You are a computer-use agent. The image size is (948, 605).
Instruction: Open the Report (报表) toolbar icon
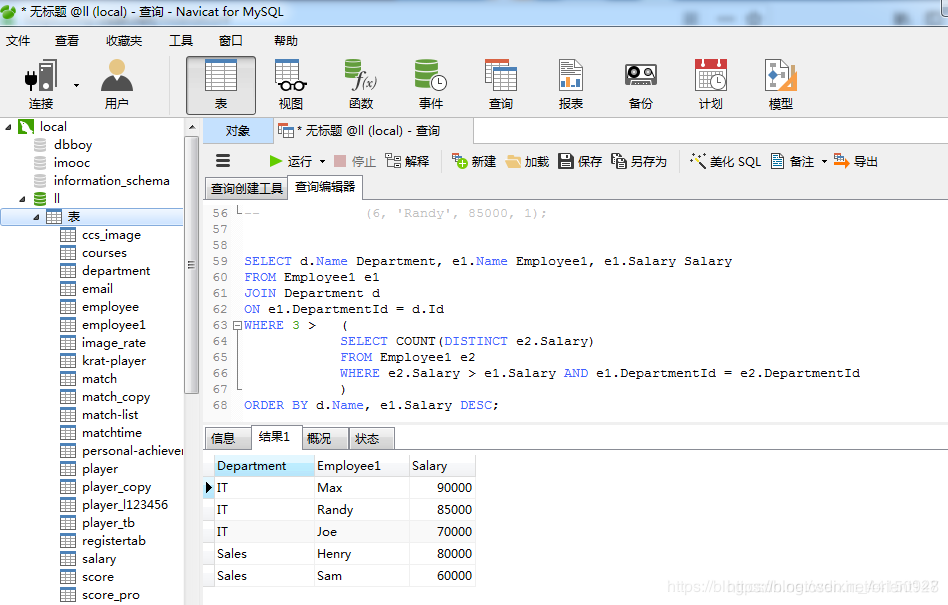click(x=571, y=85)
